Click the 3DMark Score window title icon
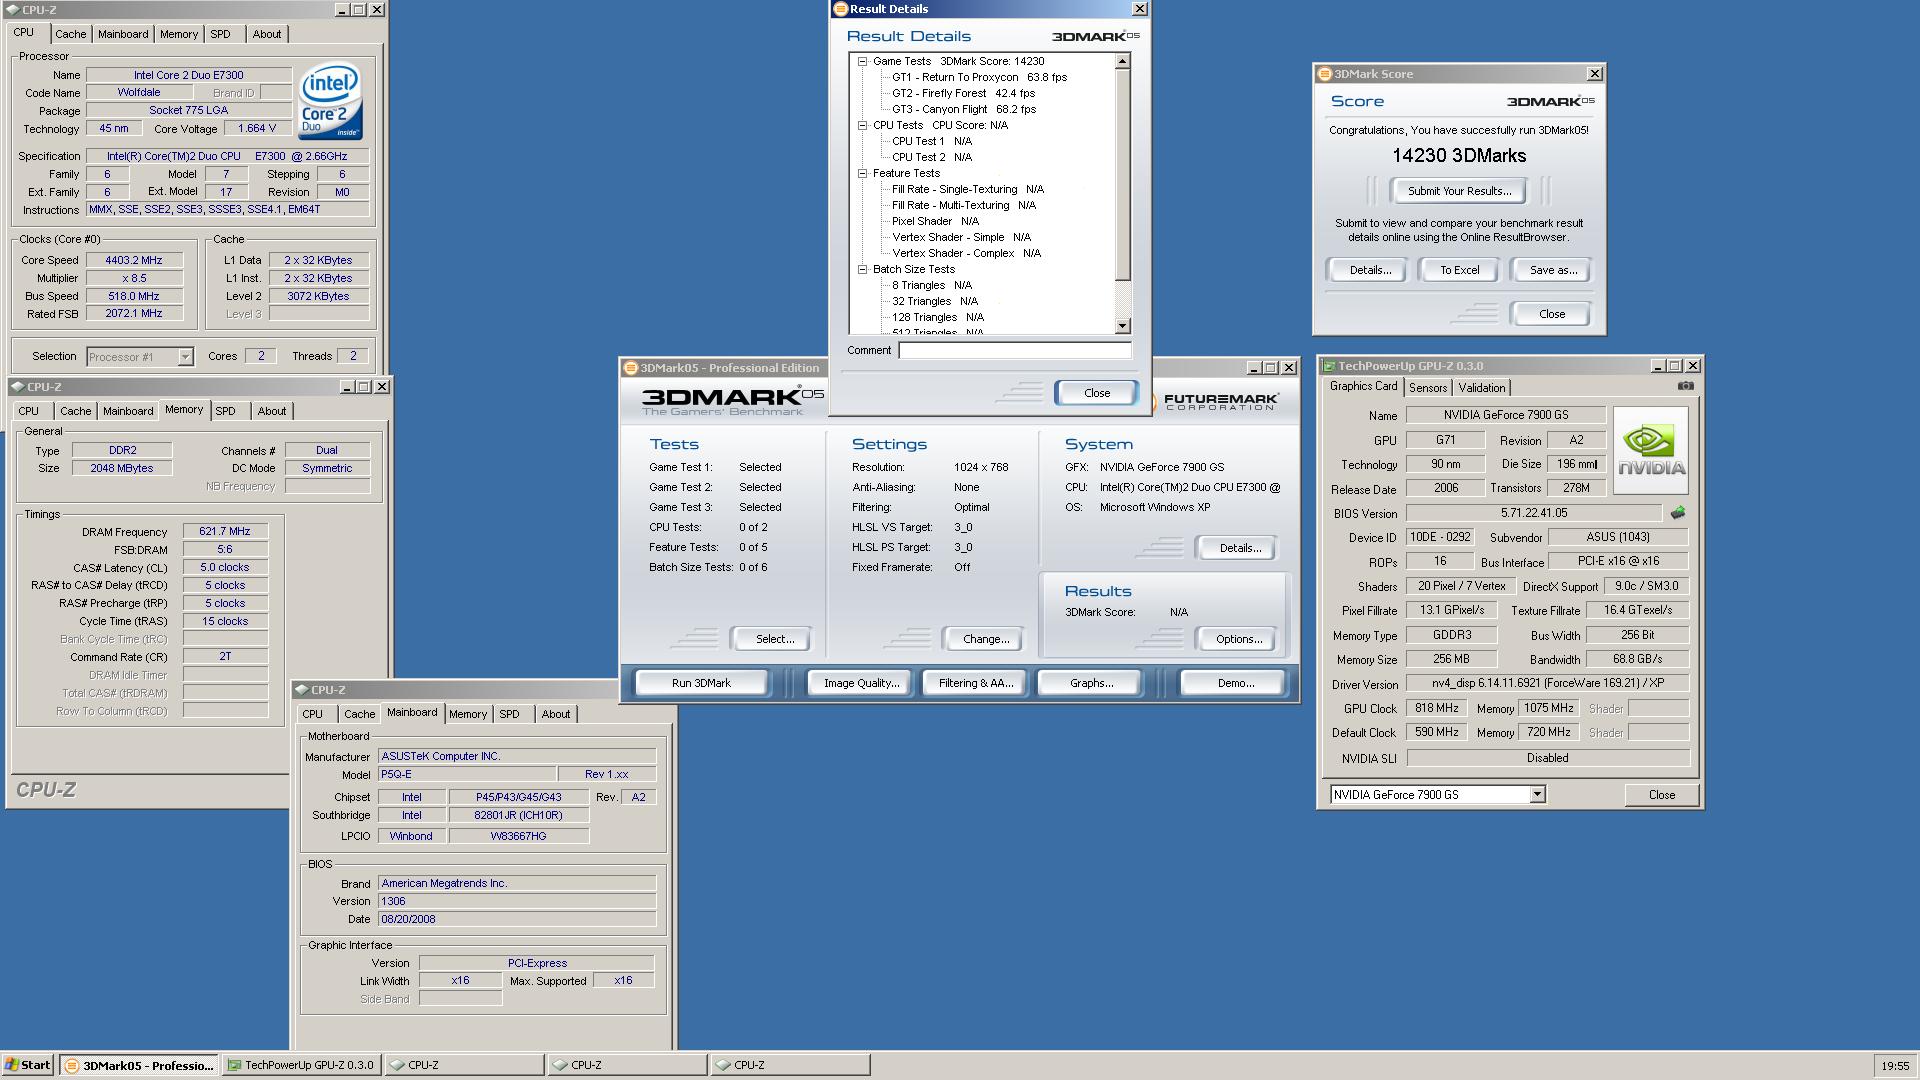Image resolution: width=1920 pixels, height=1080 pixels. point(1324,74)
